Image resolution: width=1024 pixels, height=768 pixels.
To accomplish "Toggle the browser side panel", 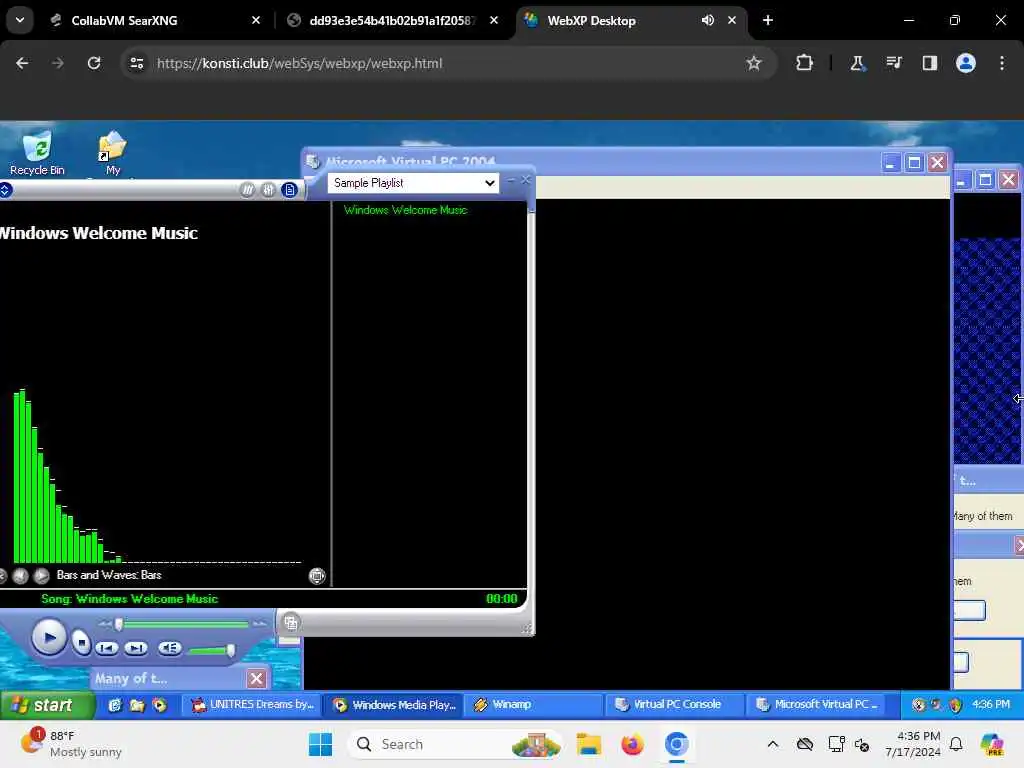I will [929, 63].
